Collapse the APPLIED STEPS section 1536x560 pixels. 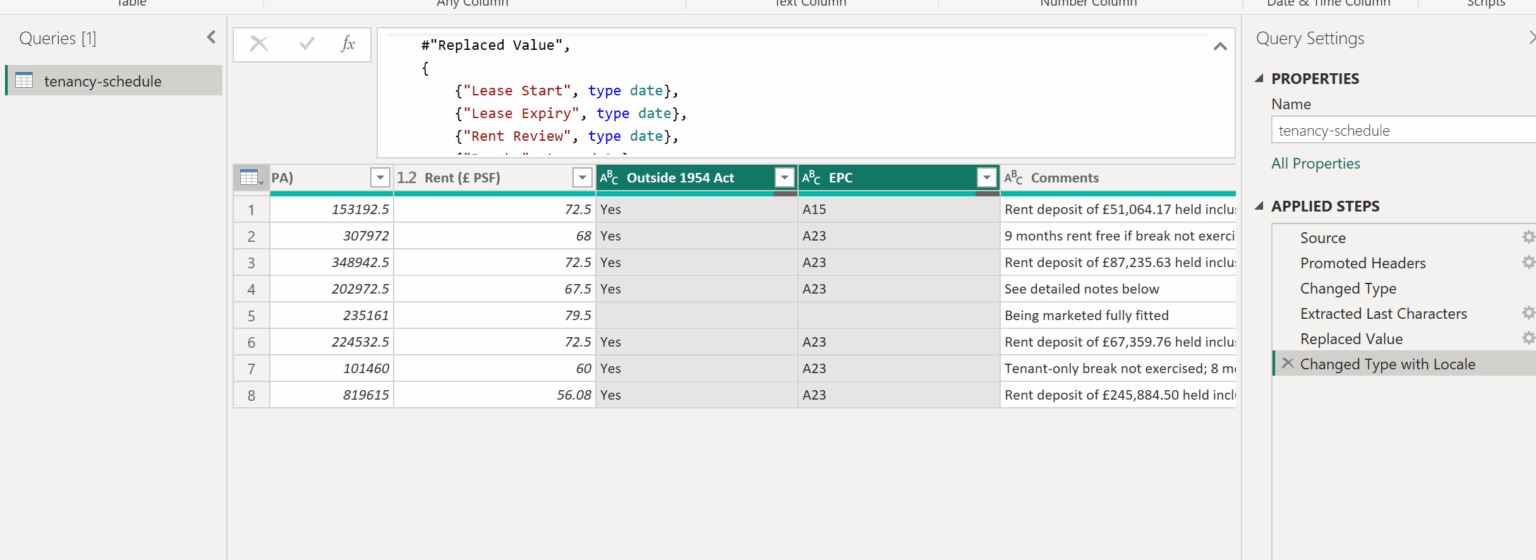[x=1259, y=207]
